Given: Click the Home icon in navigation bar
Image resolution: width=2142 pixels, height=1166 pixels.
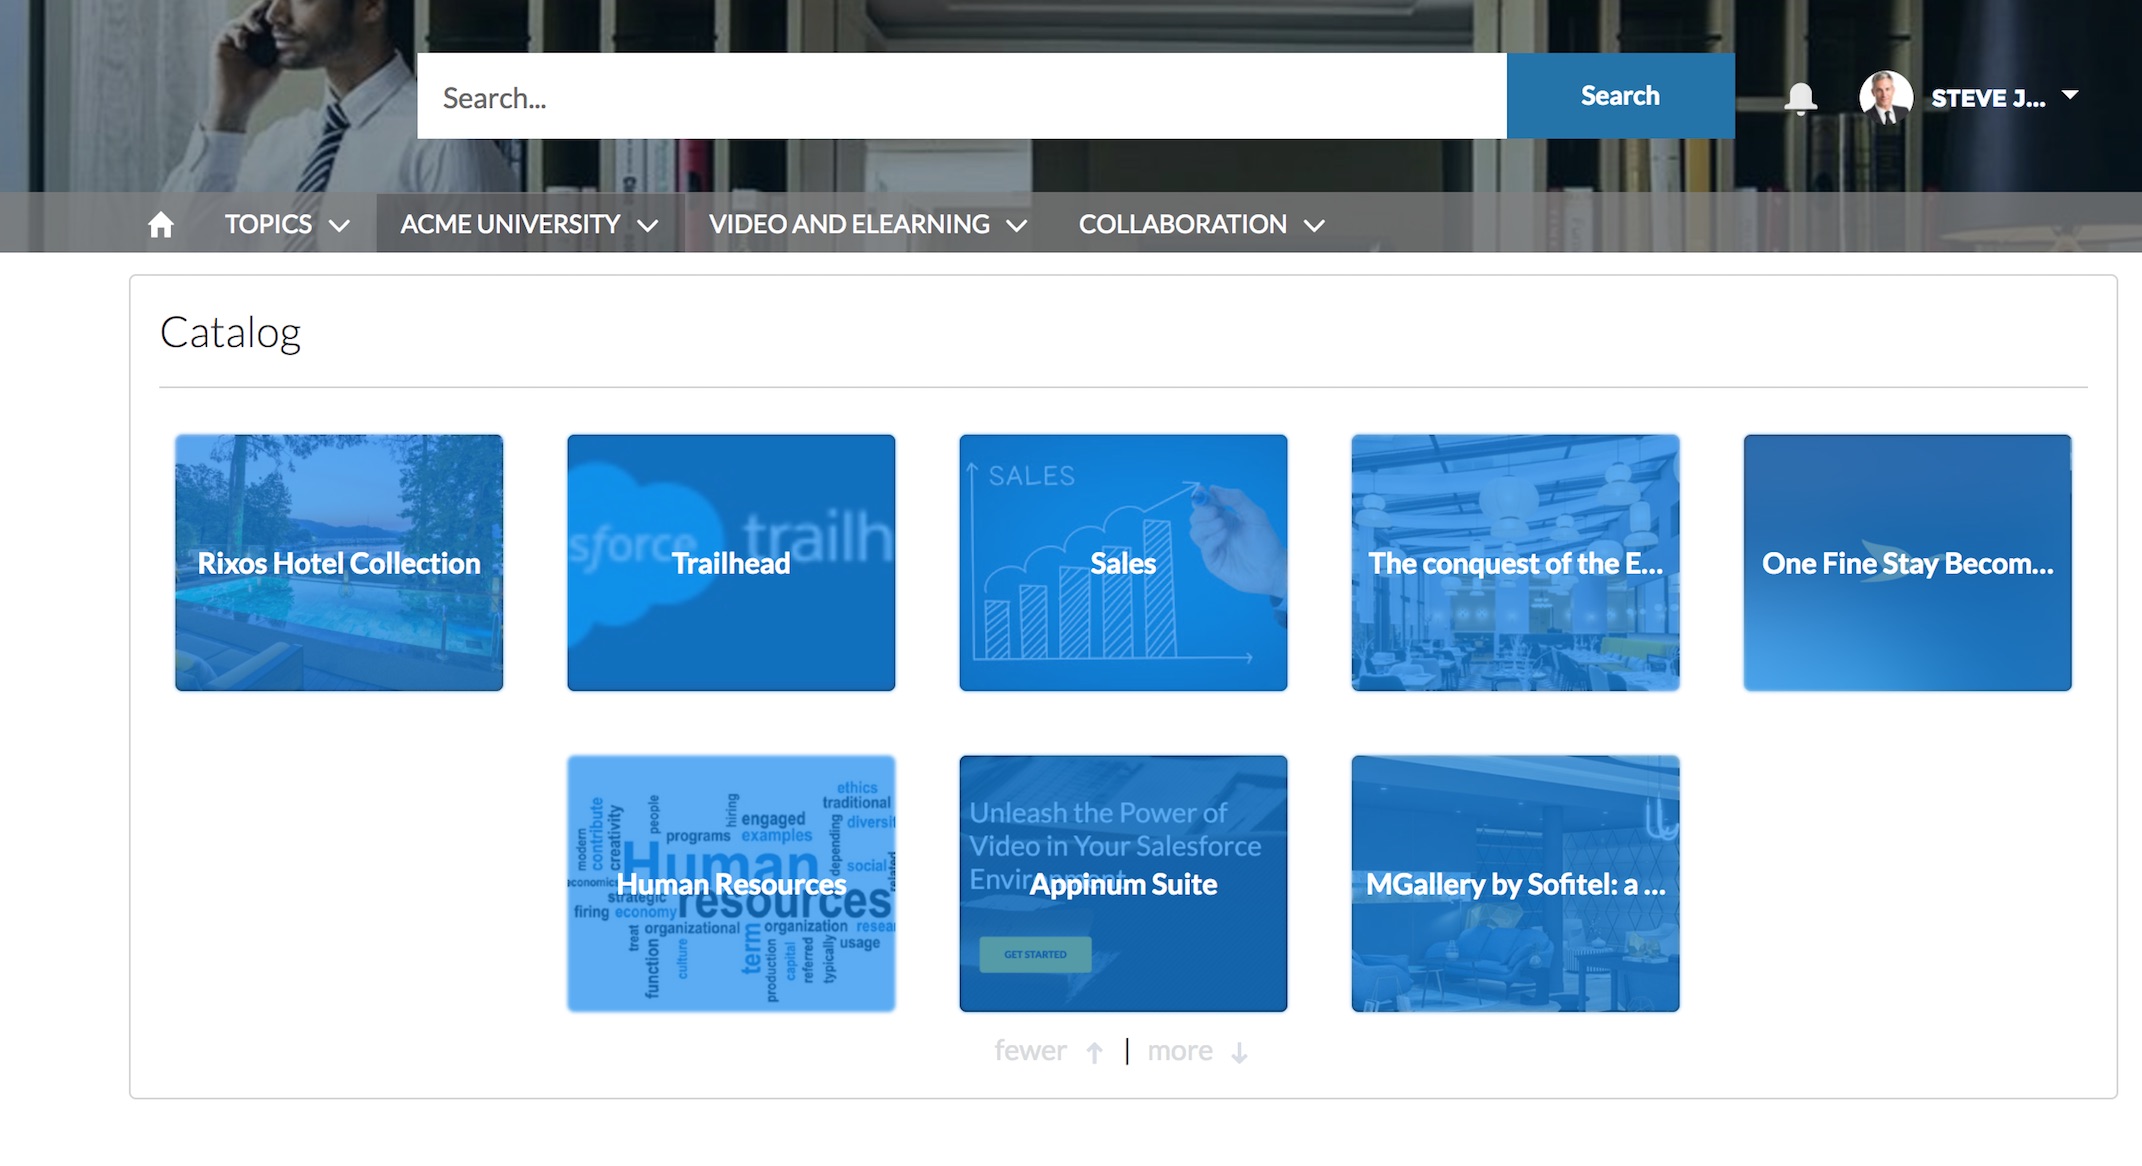Looking at the screenshot, I should click(x=161, y=225).
